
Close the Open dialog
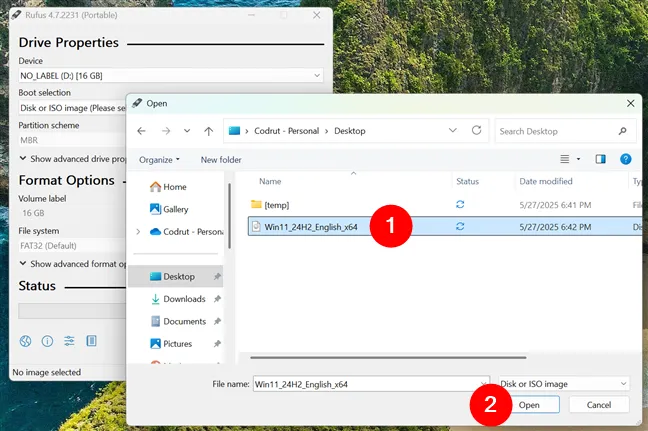[630, 103]
